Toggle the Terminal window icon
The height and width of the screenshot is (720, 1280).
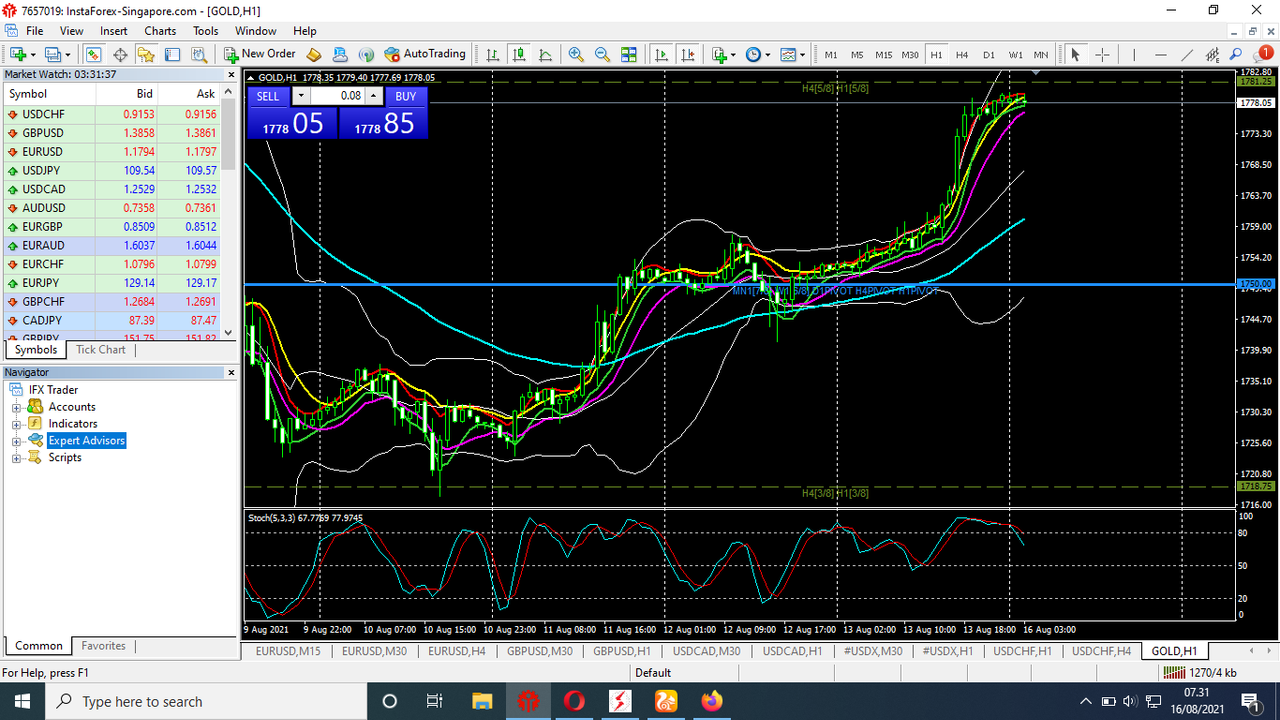point(172,54)
